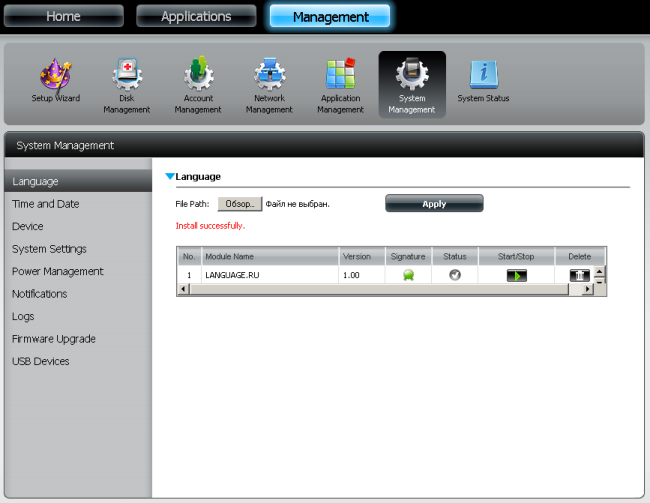Open System Status info icon

coord(483,75)
